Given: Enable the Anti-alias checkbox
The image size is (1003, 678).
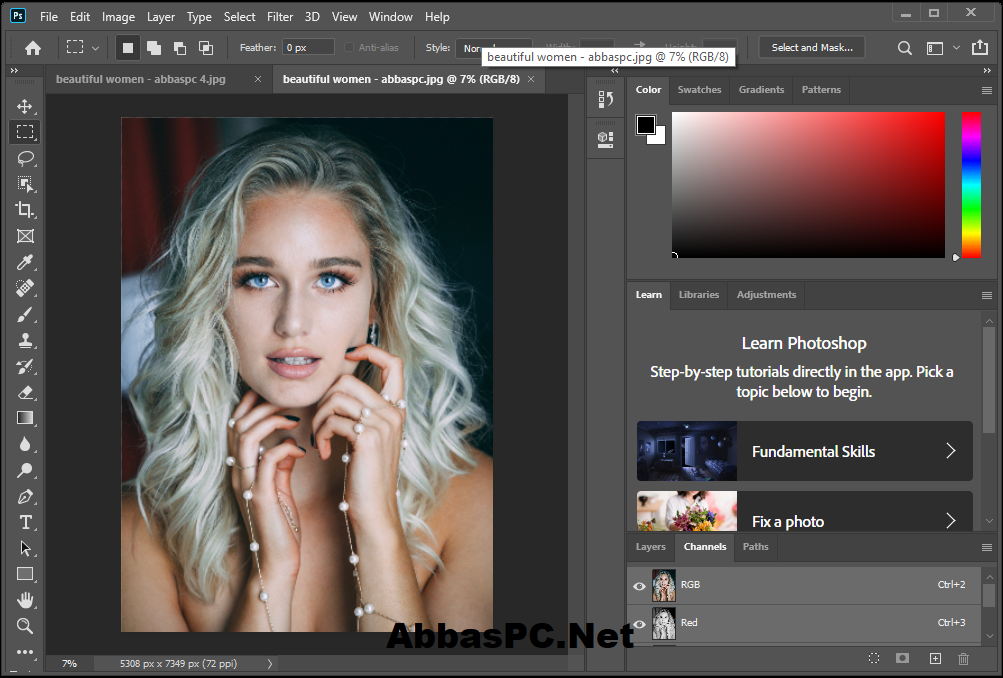Looking at the screenshot, I should click(x=345, y=47).
